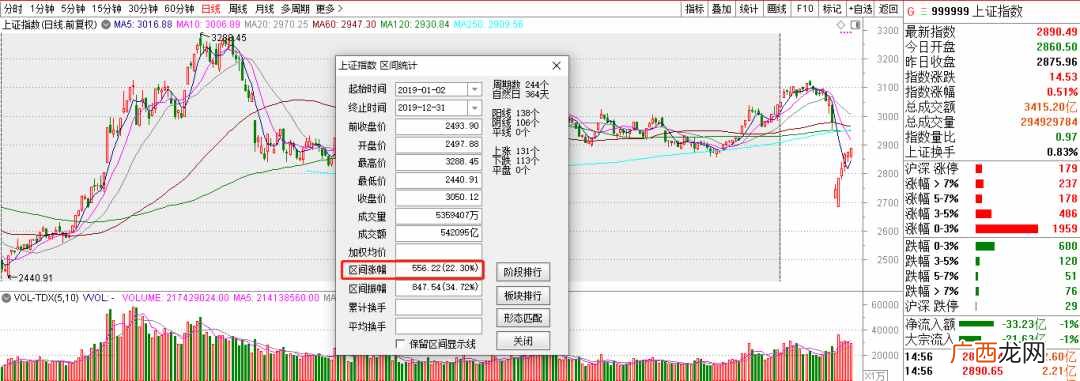Click the 统计 statistics toolbar button
This screenshot has height=381, width=1080.
(748, 9)
